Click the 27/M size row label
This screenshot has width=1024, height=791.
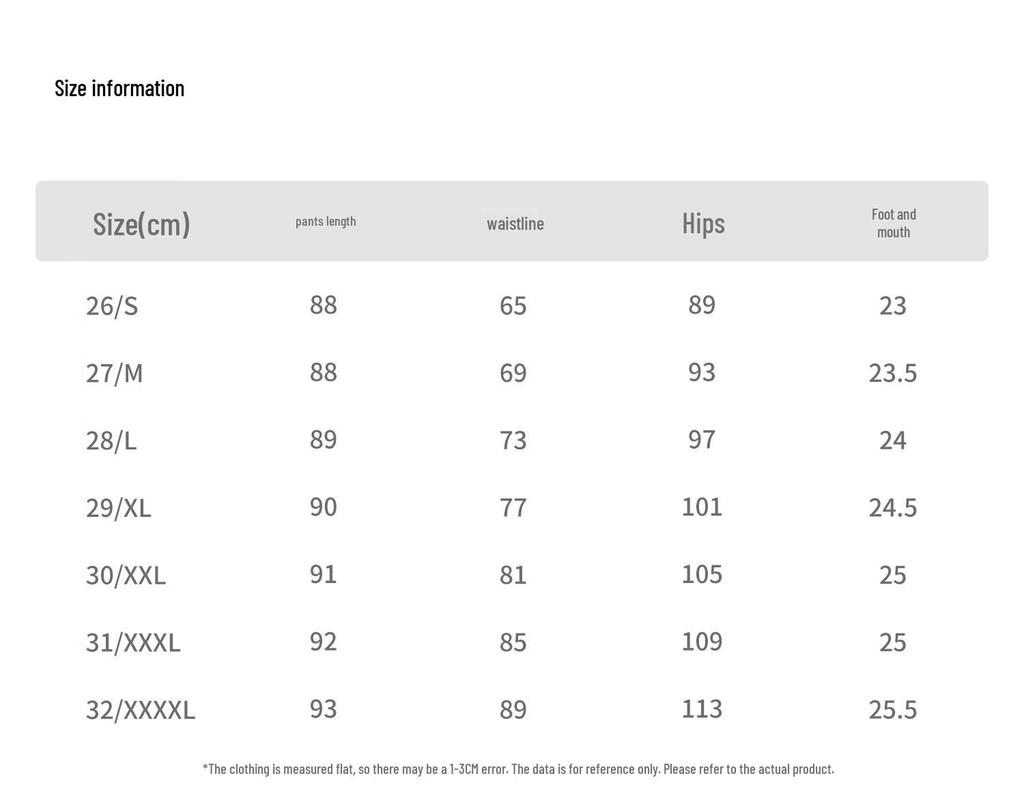coord(114,373)
